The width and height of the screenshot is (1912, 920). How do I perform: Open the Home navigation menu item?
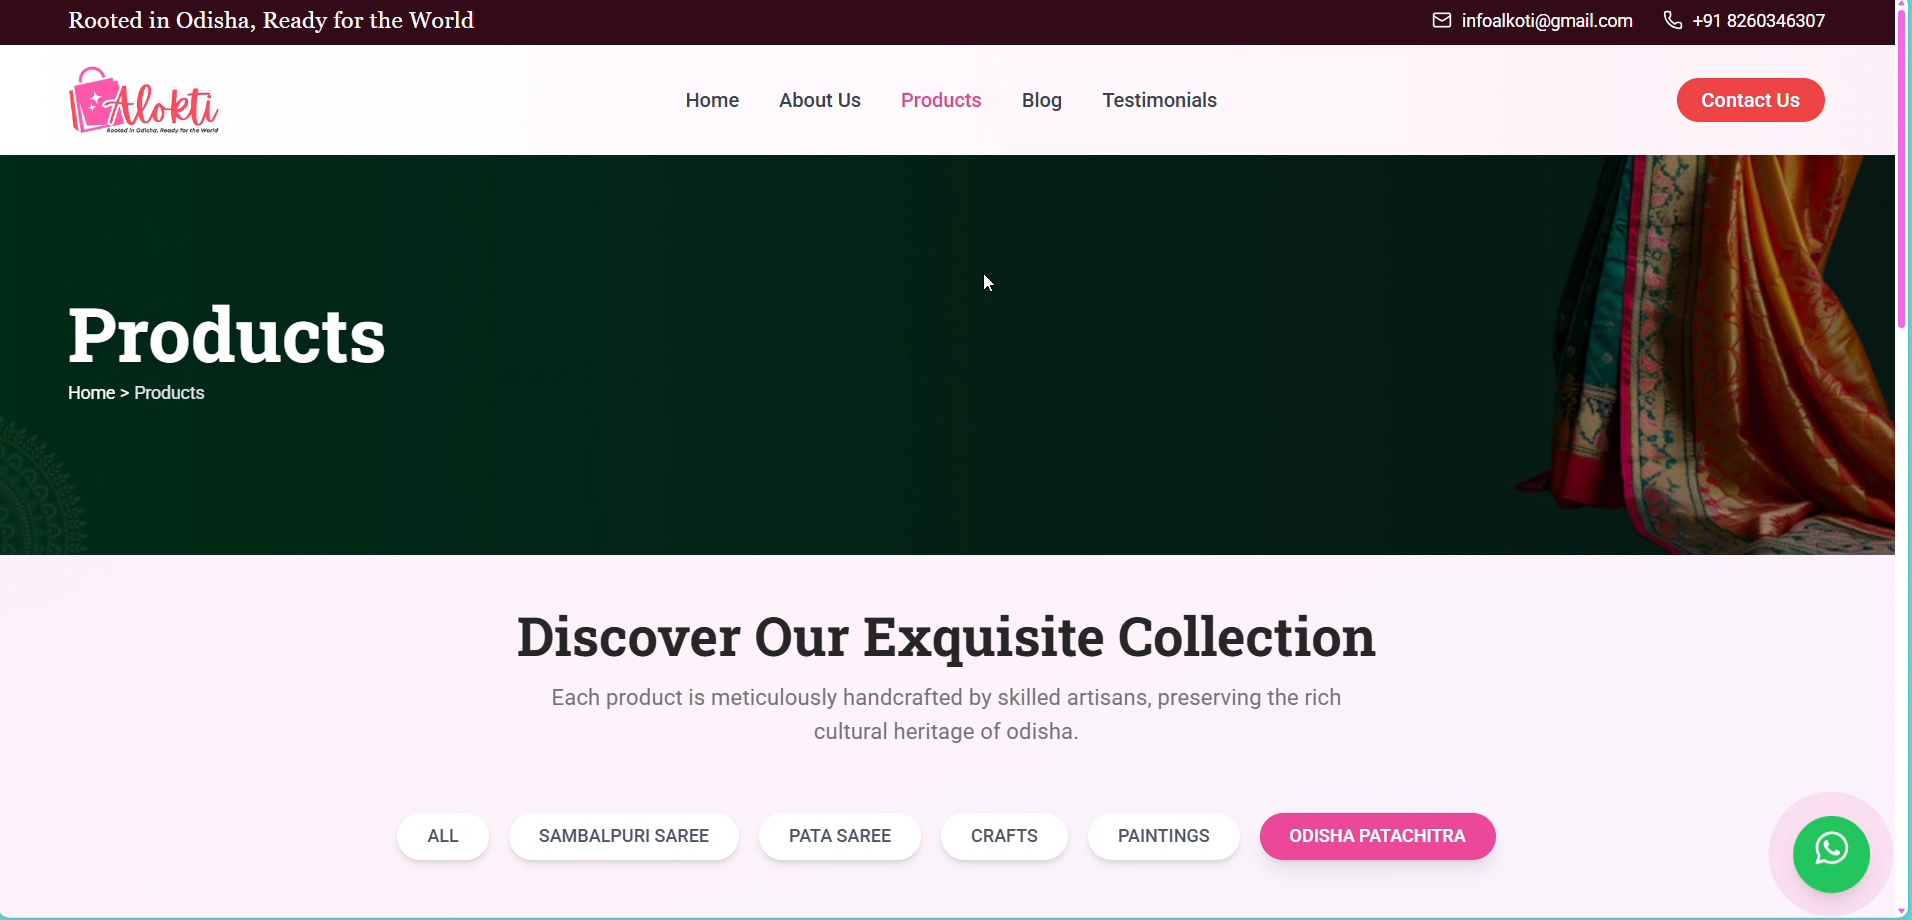click(712, 100)
